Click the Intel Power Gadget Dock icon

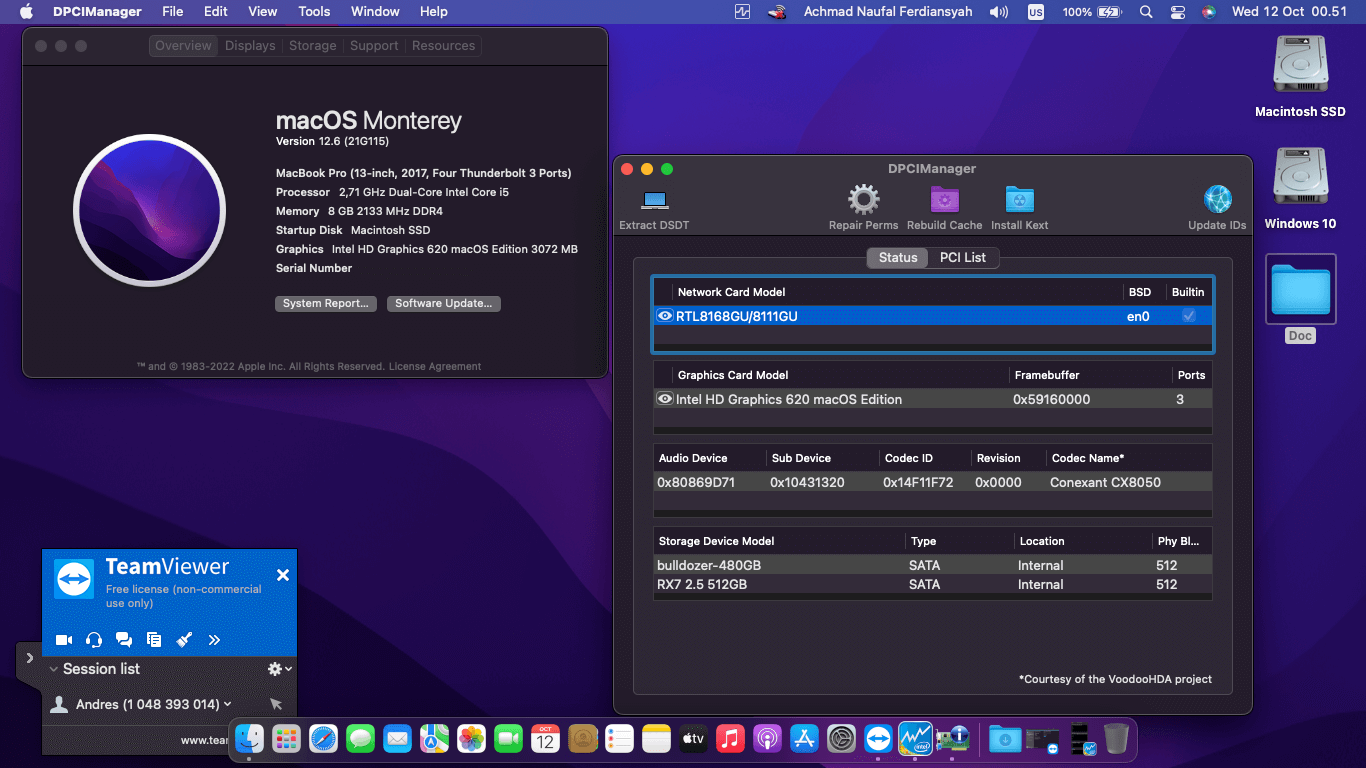point(915,739)
